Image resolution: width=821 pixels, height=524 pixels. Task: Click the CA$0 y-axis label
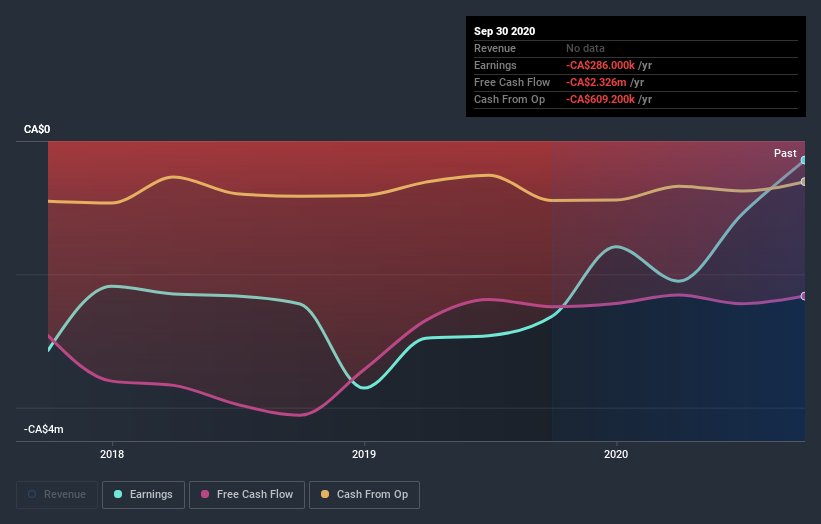37,129
